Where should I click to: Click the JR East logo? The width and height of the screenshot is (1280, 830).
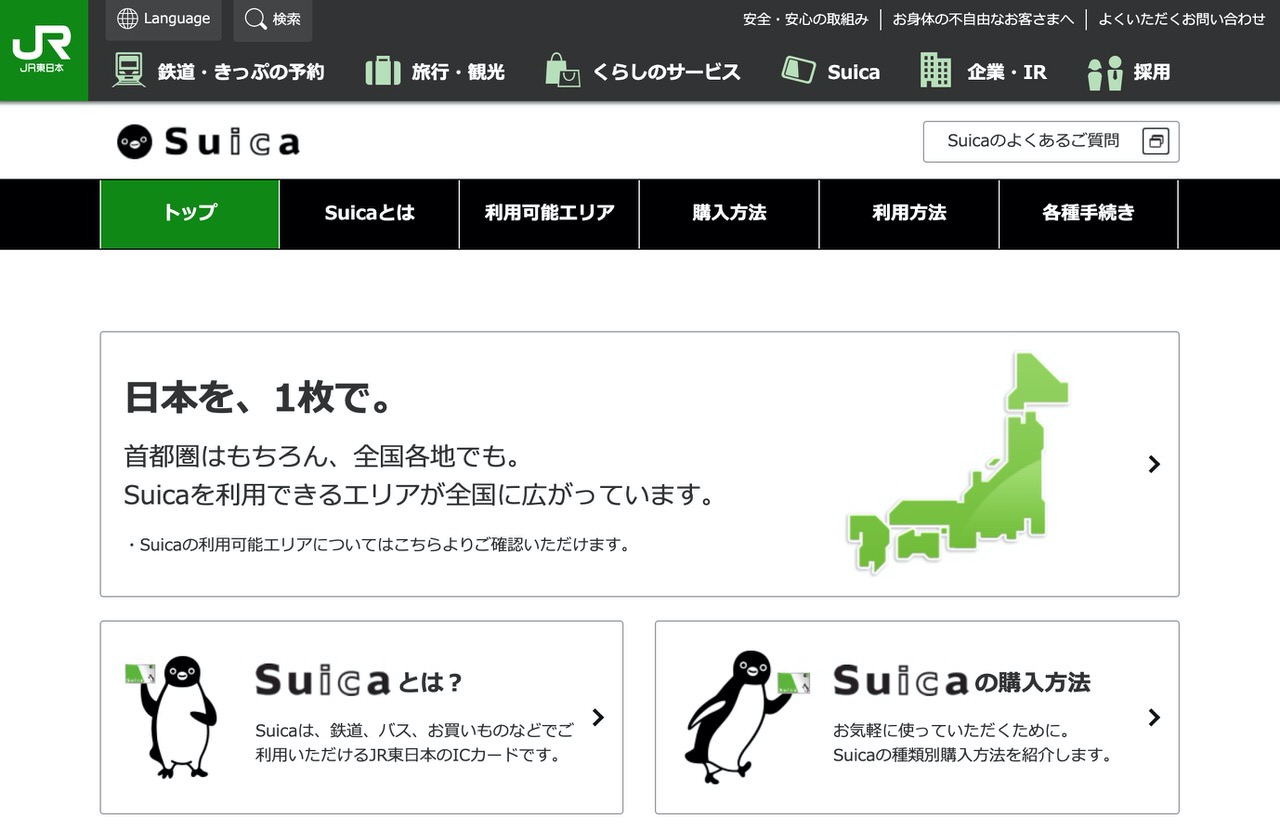click(x=43, y=50)
